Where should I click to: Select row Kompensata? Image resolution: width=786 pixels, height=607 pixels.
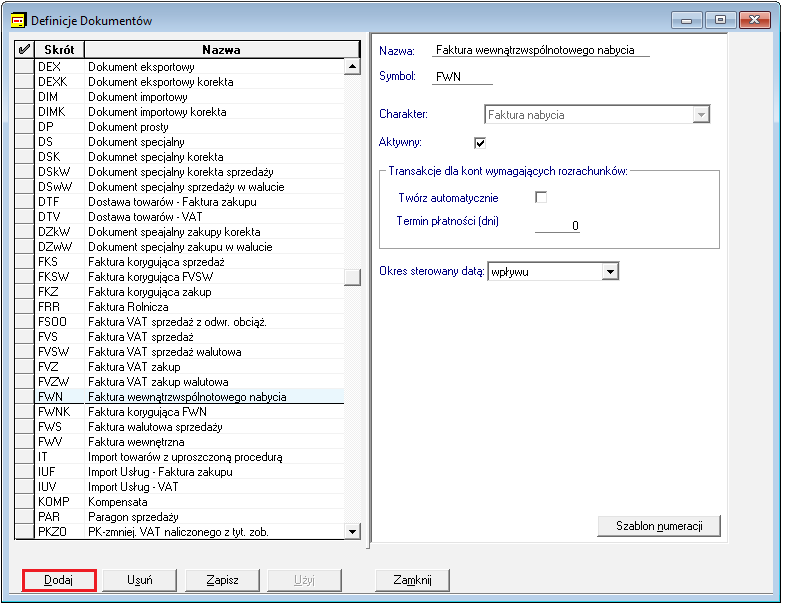[189, 502]
